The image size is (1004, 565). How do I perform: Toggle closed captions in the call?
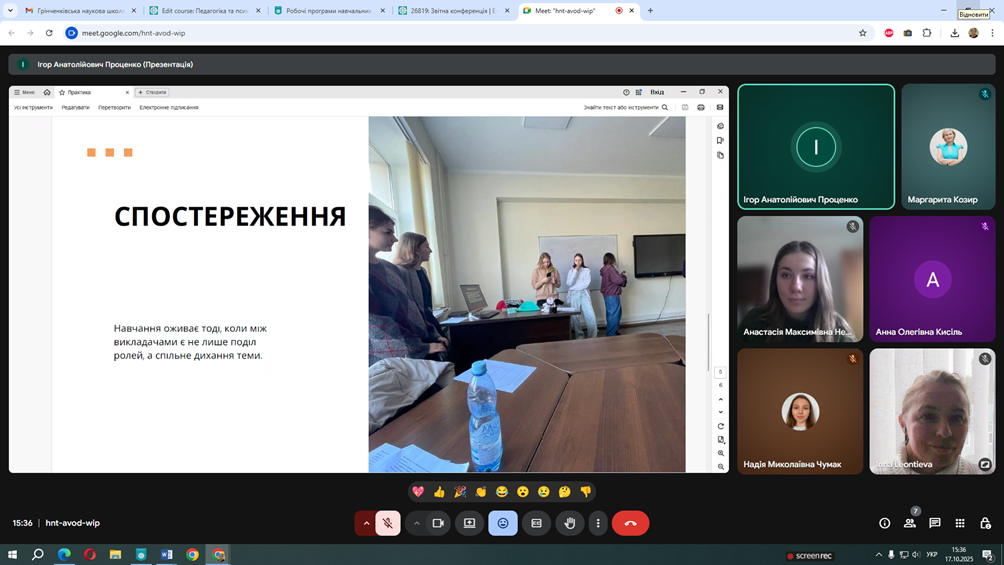(x=536, y=523)
